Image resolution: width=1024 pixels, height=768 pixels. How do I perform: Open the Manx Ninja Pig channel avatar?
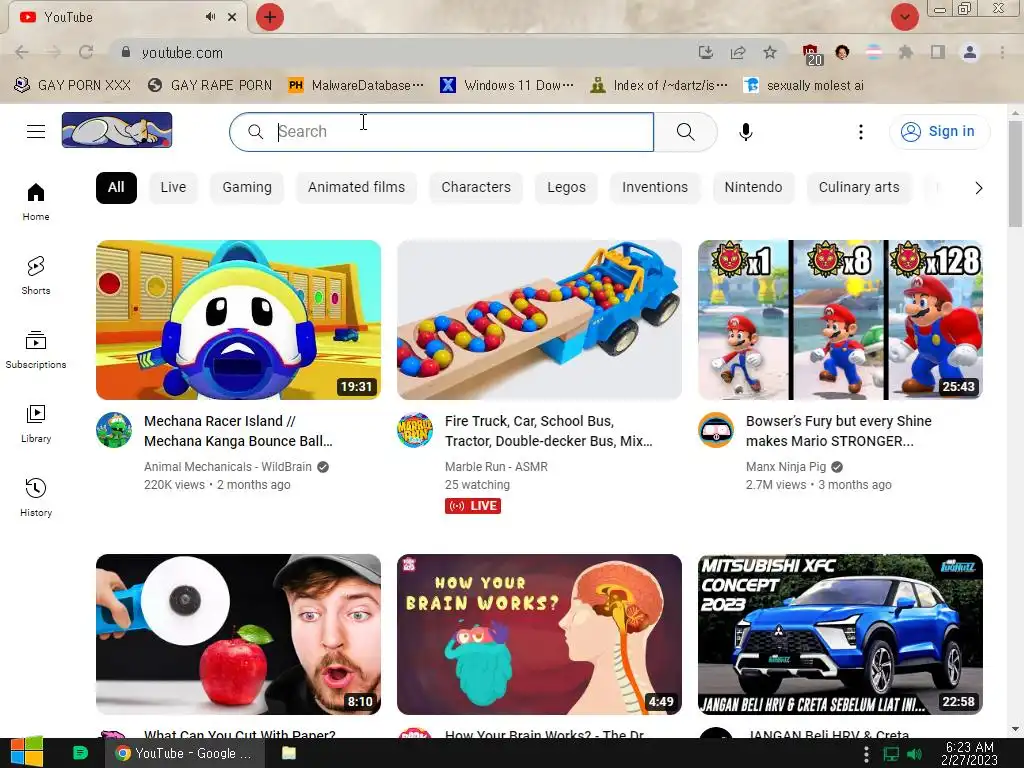click(716, 430)
